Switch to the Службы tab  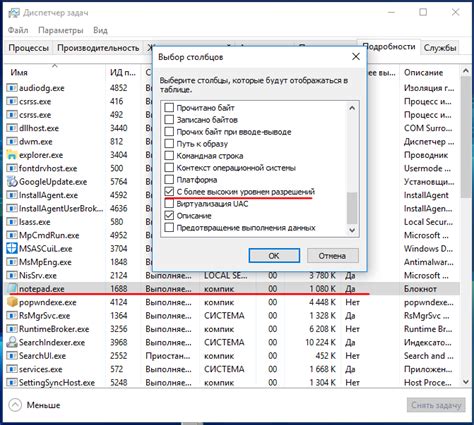(x=440, y=48)
